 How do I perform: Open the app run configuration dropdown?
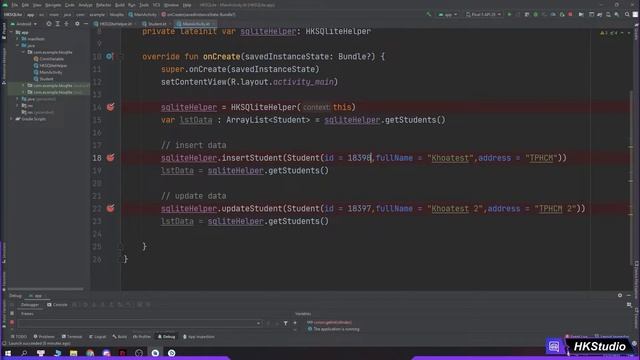tap(448, 14)
